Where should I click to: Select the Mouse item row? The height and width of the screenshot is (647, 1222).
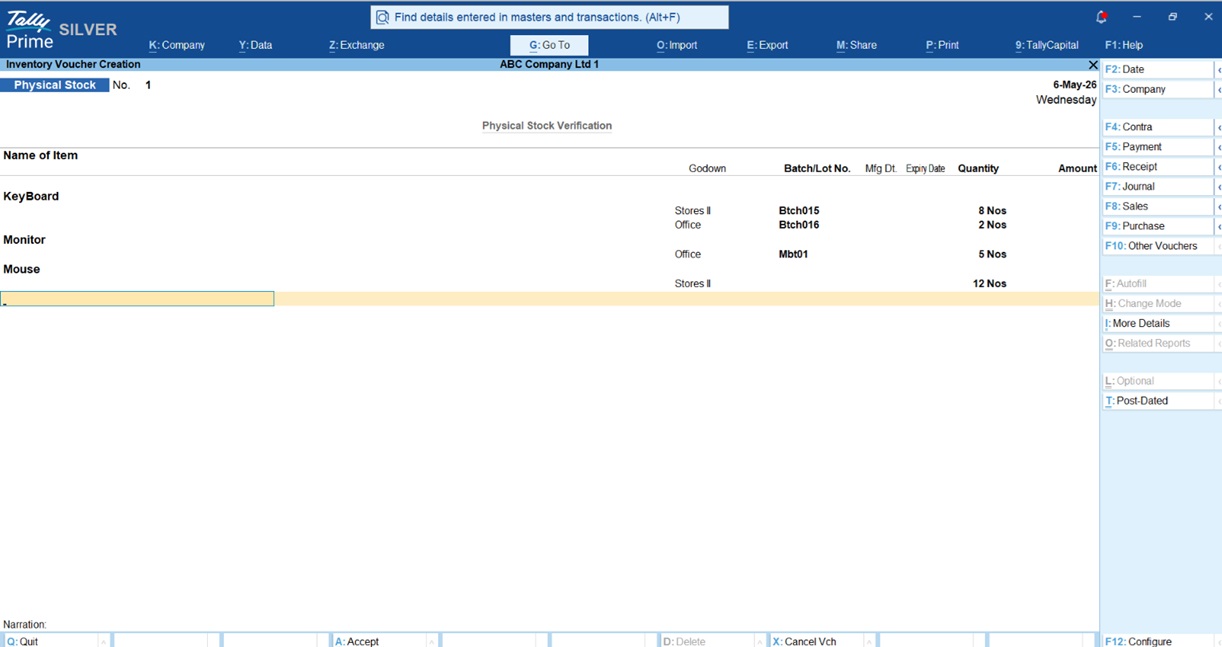(x=21, y=270)
